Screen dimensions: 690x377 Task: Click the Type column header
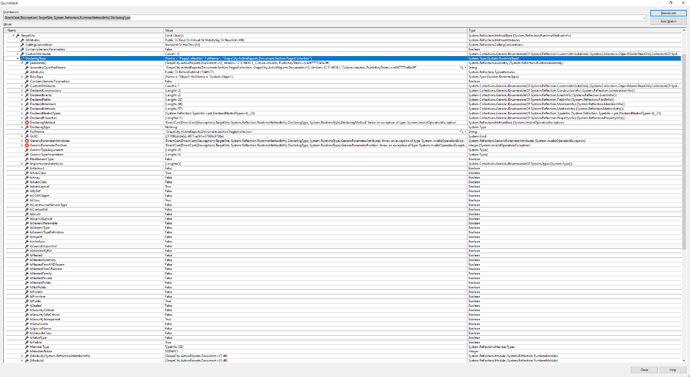[574, 30]
